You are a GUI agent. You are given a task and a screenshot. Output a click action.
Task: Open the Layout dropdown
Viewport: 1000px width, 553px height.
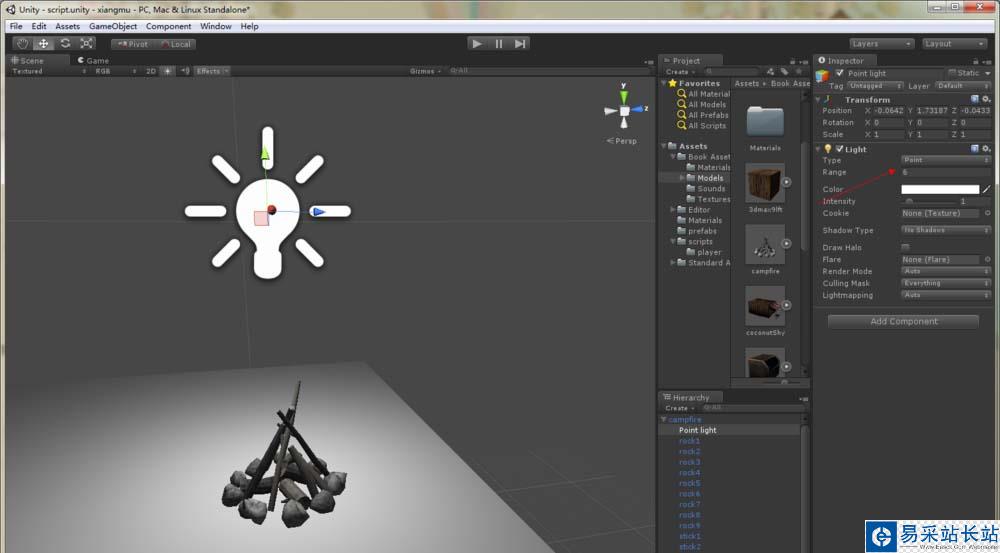tap(955, 43)
